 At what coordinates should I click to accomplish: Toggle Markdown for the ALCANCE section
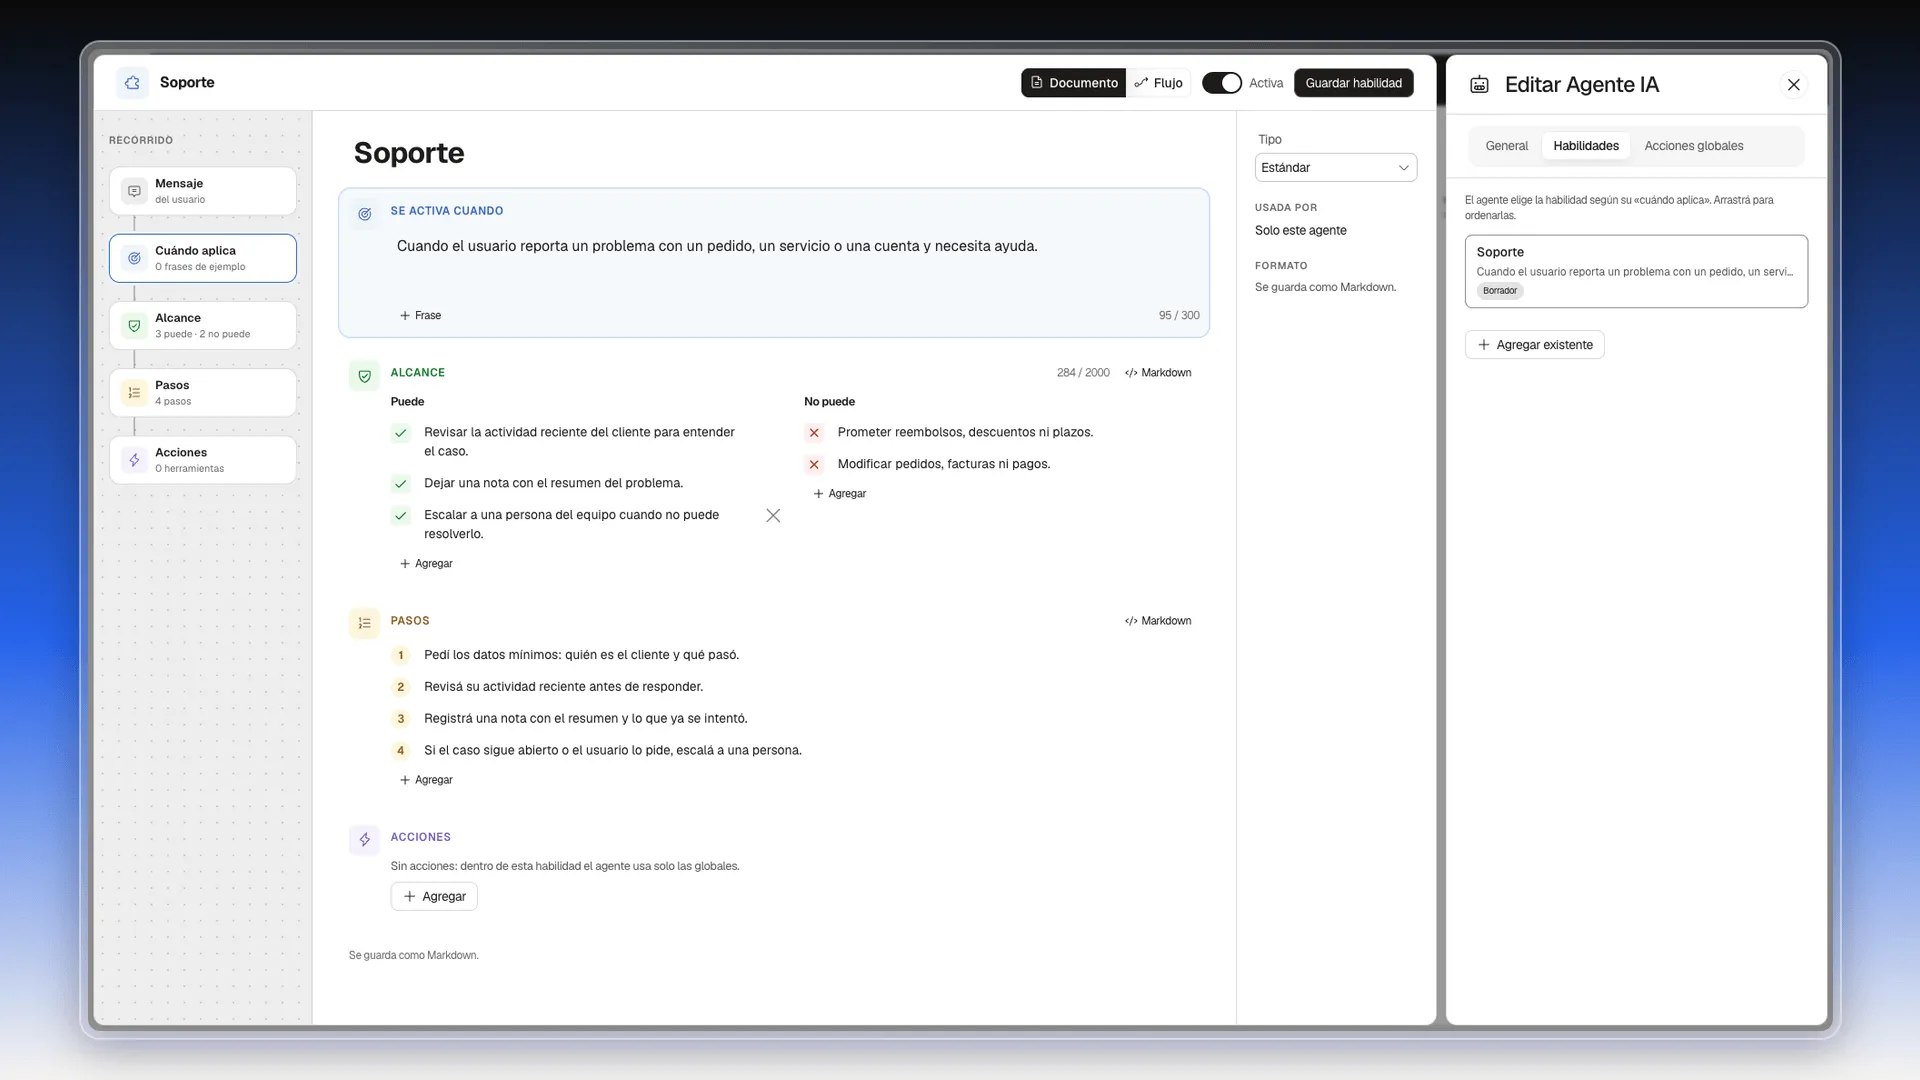1158,373
